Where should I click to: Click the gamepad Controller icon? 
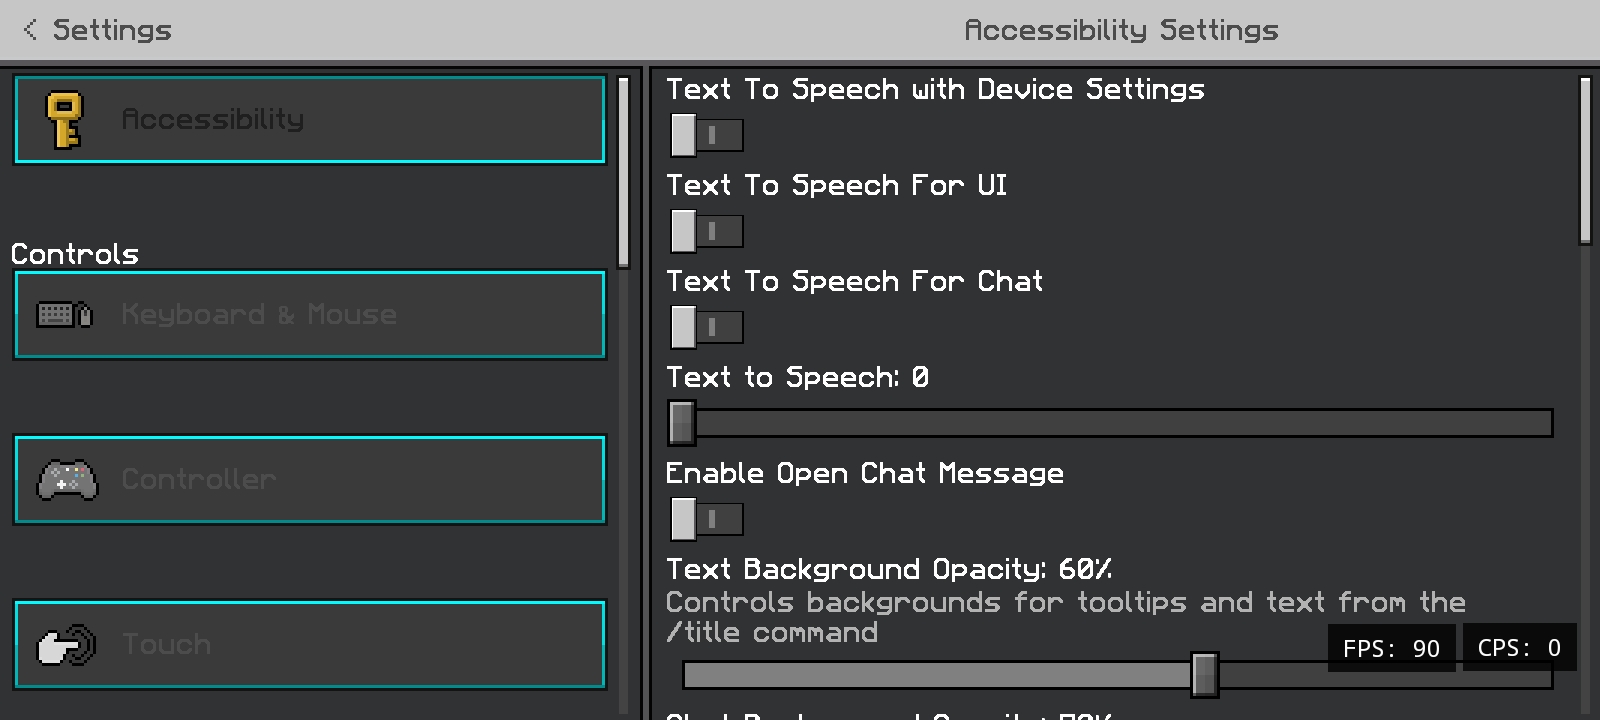pos(67,480)
